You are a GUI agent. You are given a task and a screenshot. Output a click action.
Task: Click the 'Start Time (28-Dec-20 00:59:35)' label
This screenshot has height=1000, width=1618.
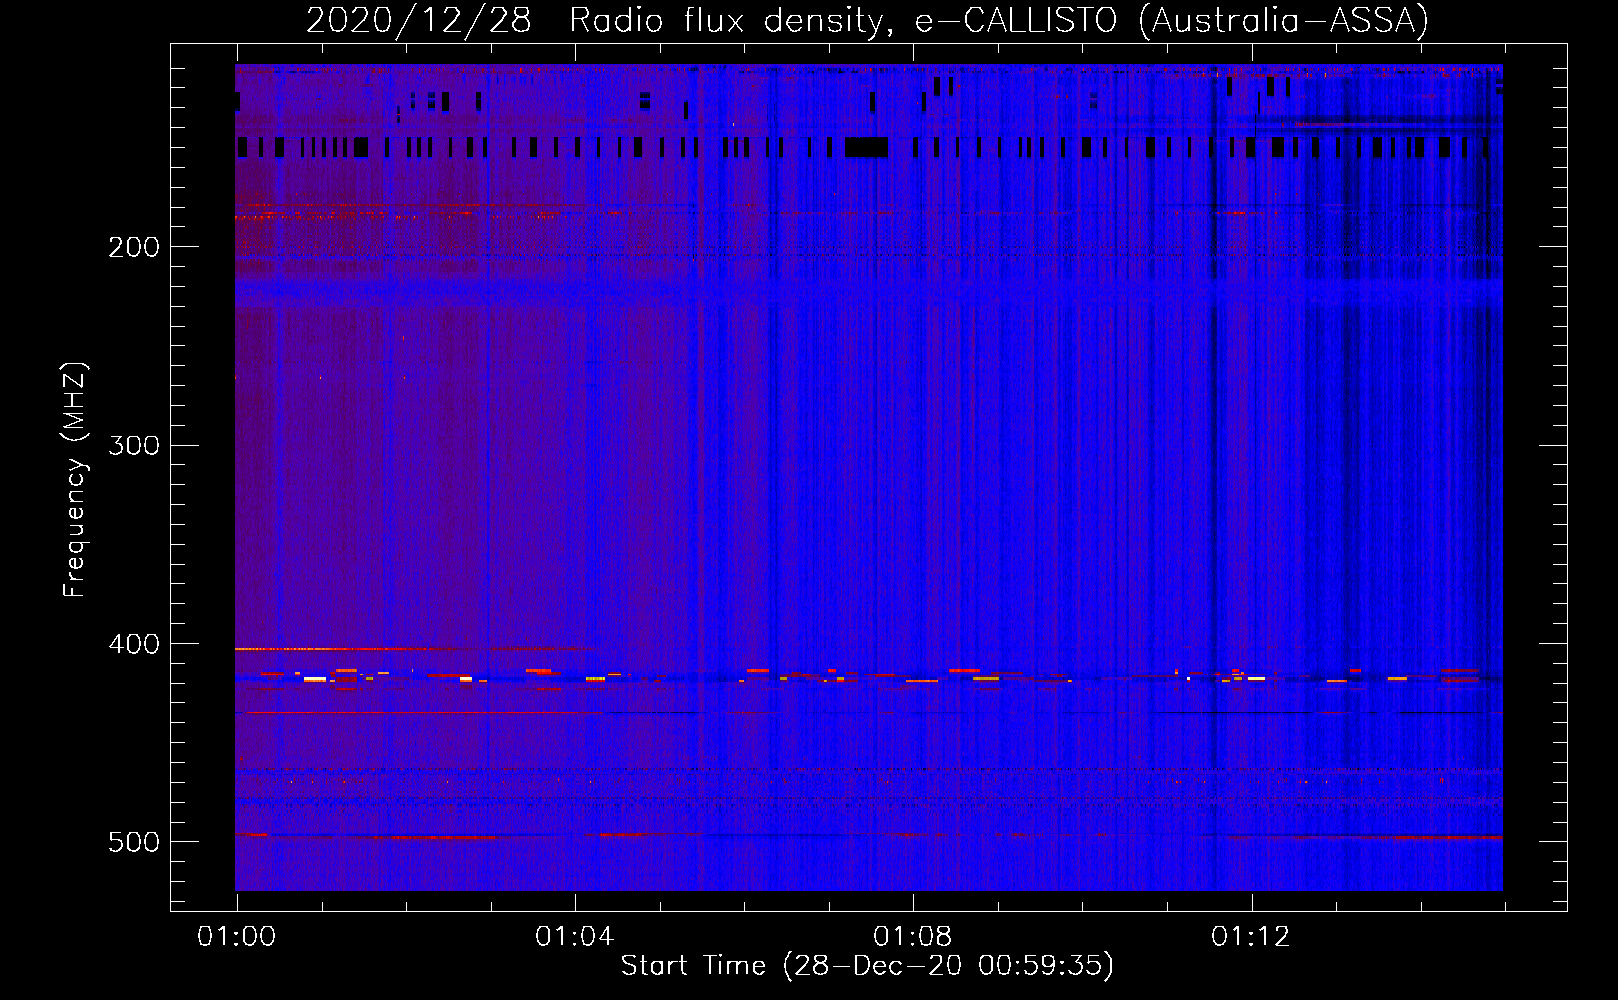[867, 966]
